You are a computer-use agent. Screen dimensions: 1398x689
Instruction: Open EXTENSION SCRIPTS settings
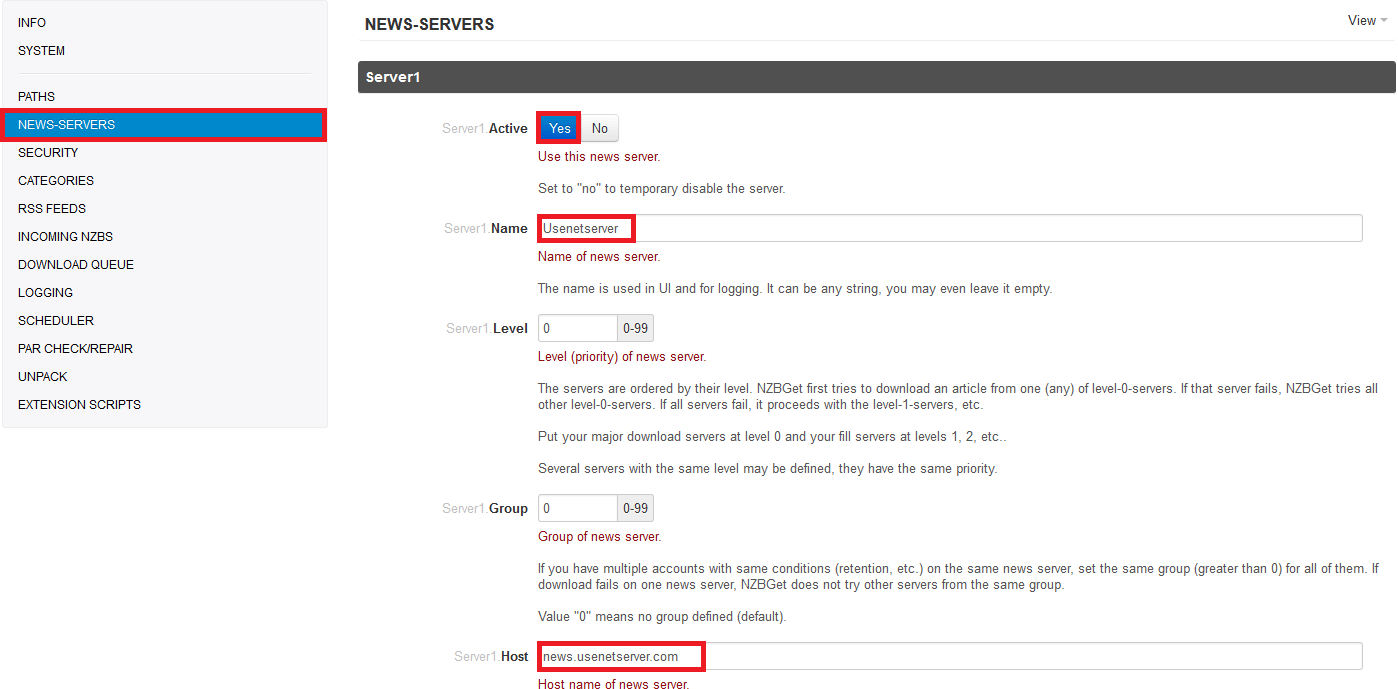coord(79,405)
